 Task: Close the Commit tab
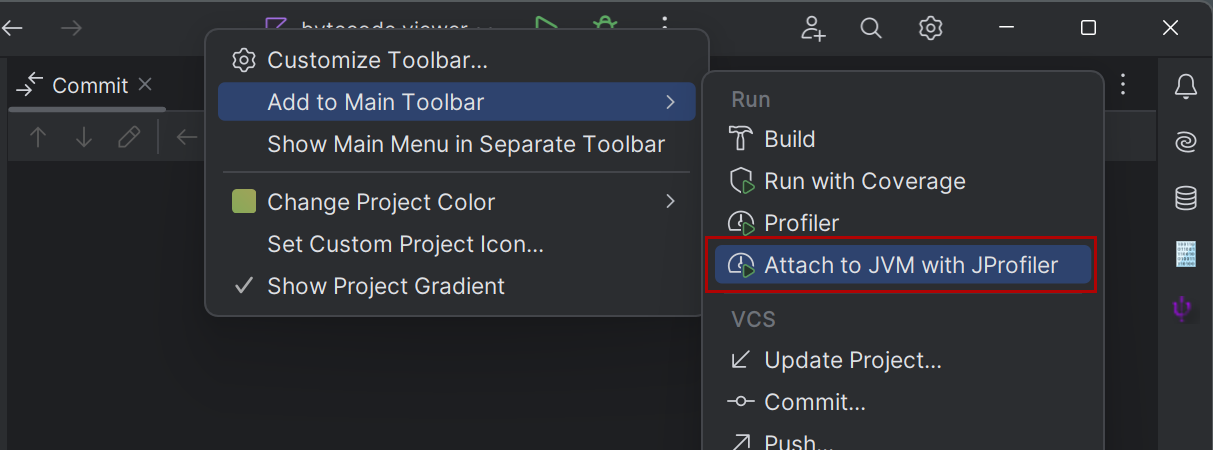(145, 85)
